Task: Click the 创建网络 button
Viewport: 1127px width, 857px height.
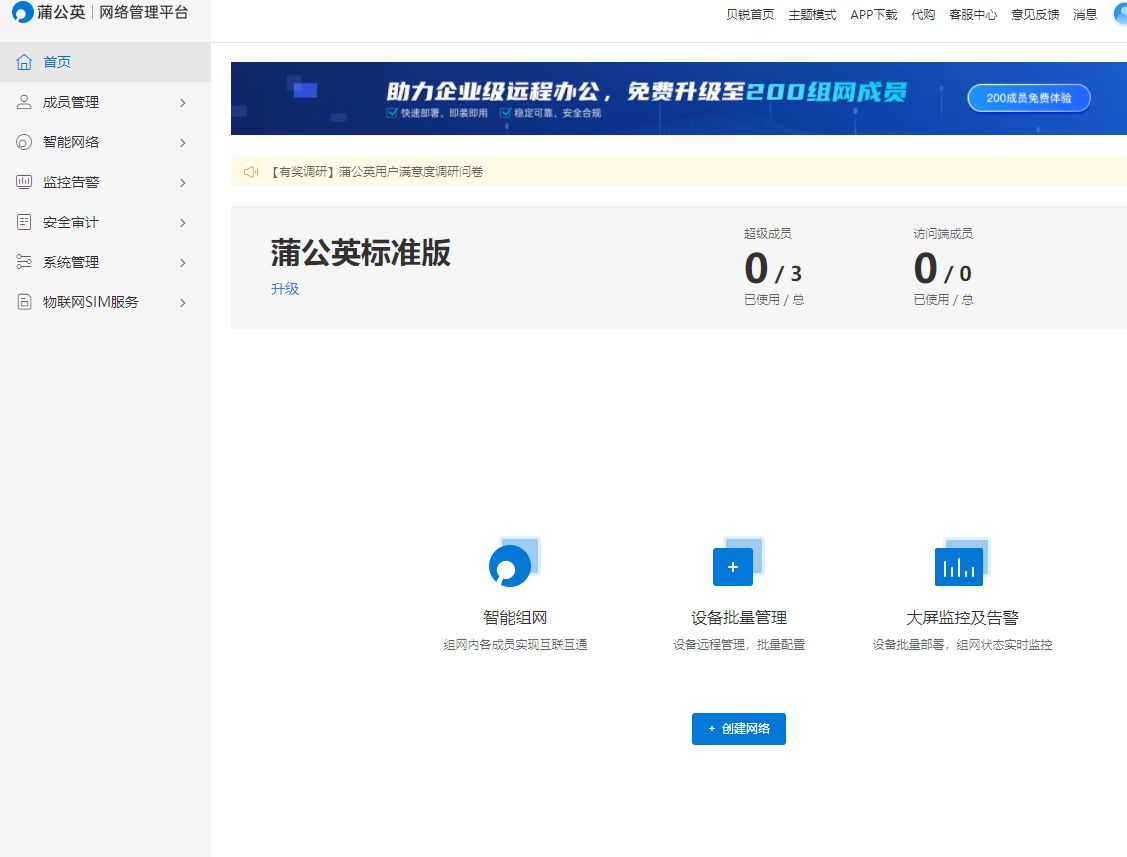Action: 738,729
